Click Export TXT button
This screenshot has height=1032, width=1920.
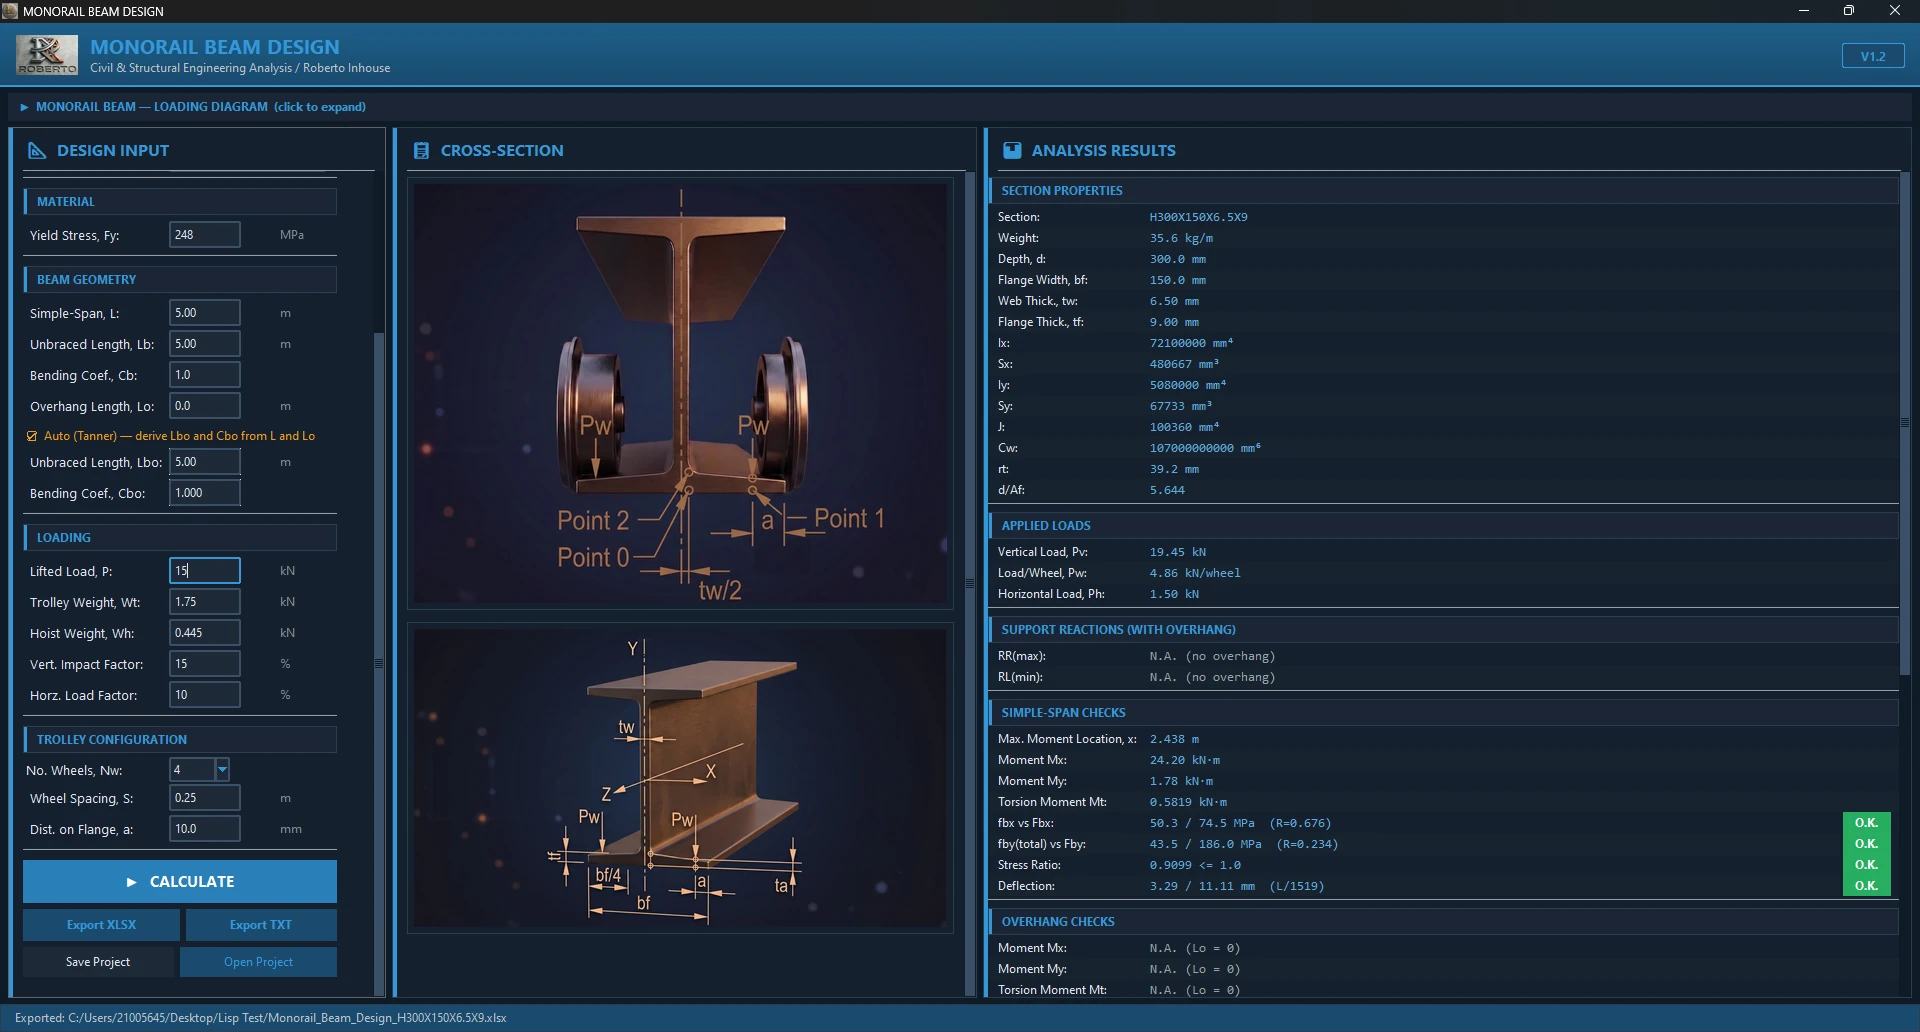[x=260, y=925]
